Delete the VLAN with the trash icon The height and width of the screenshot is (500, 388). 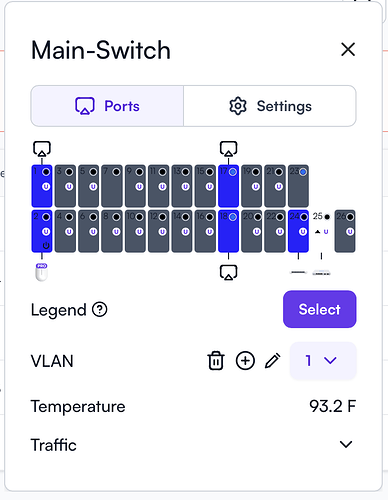[x=216, y=361]
